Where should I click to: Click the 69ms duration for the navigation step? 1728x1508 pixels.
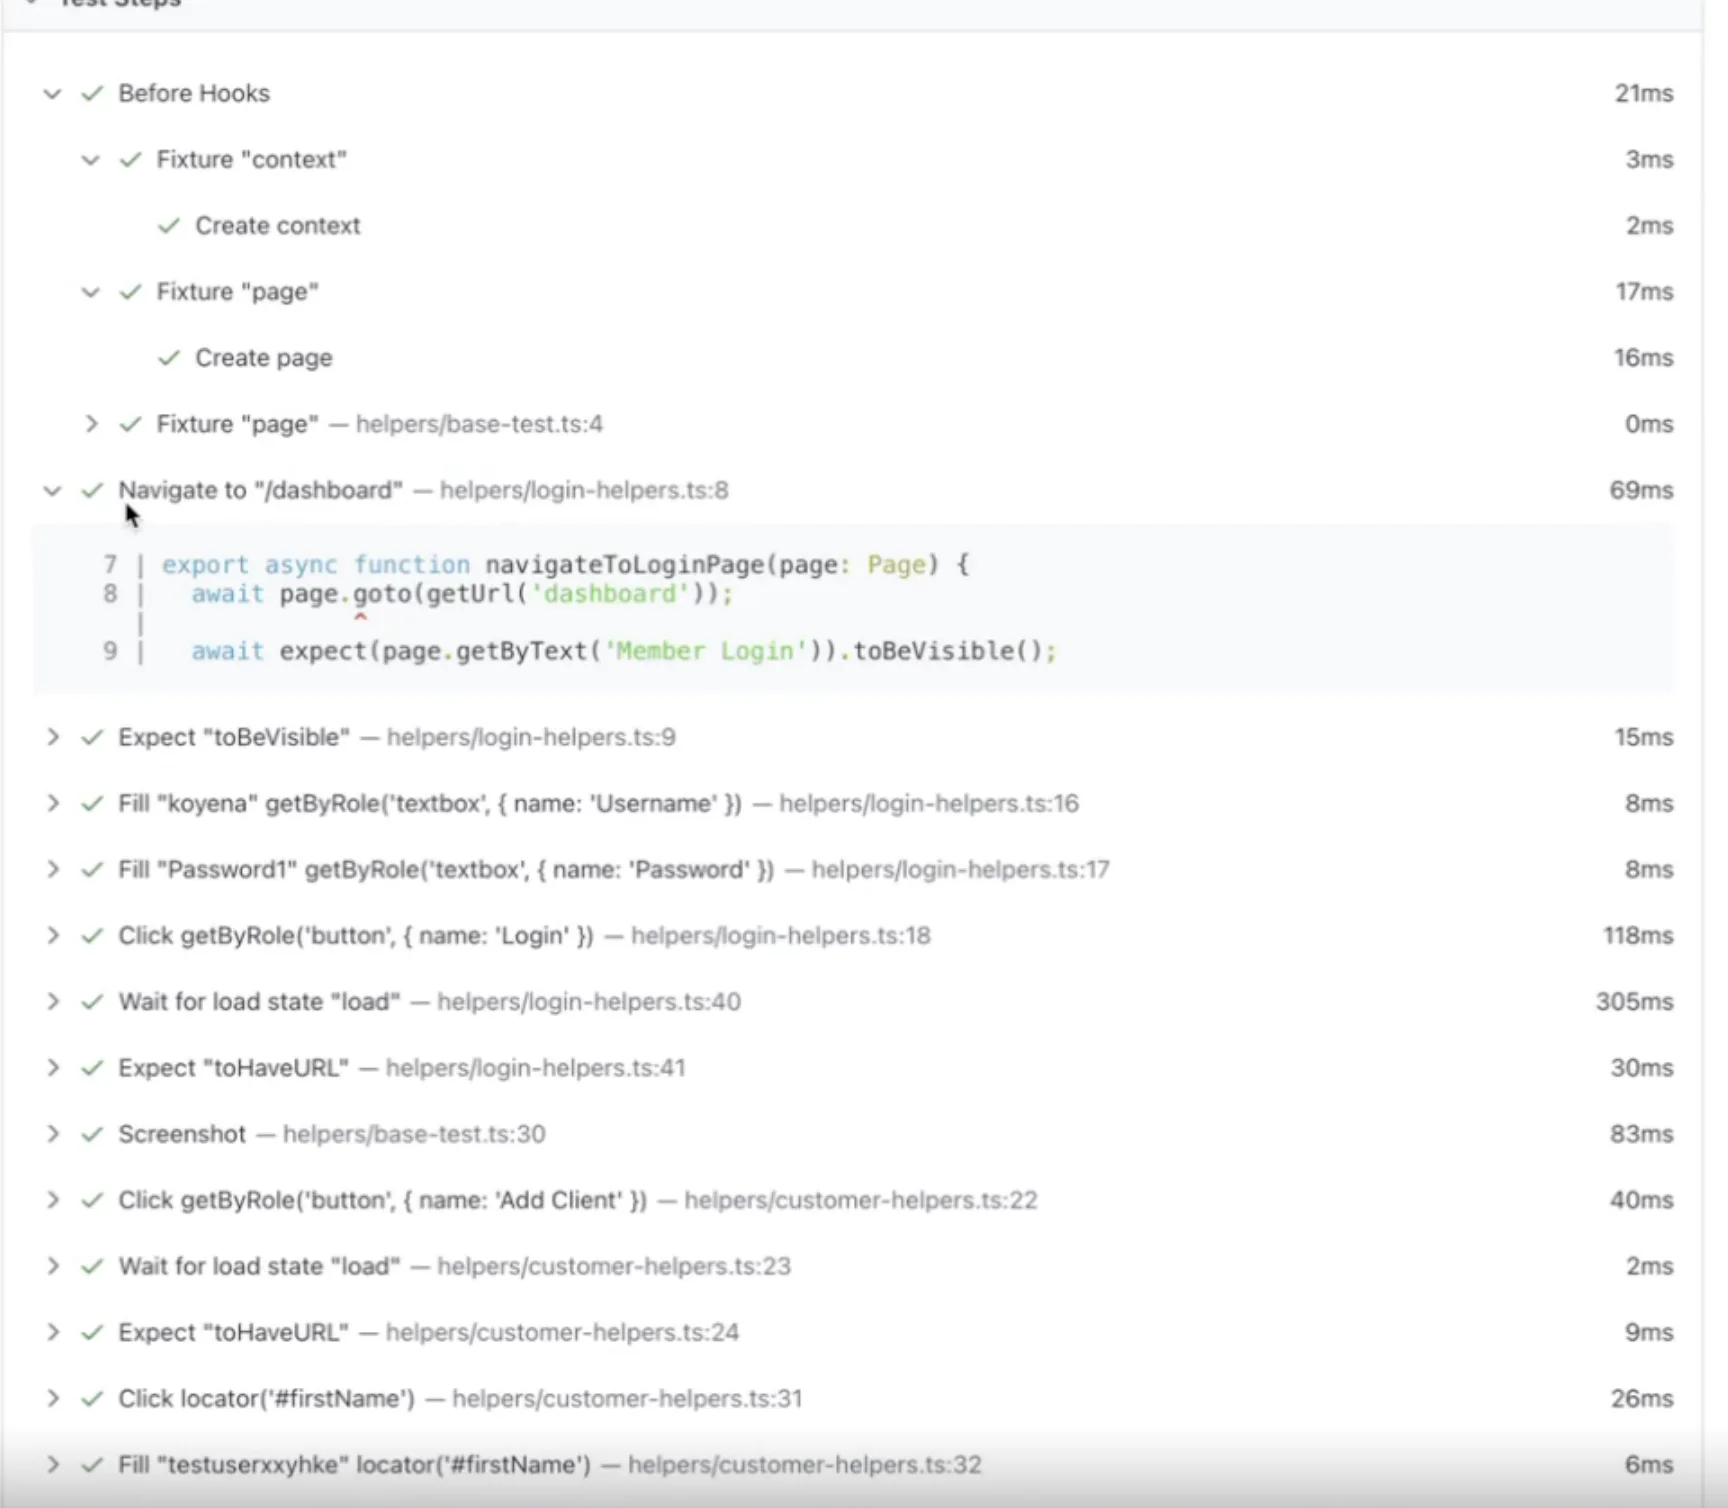[1644, 490]
